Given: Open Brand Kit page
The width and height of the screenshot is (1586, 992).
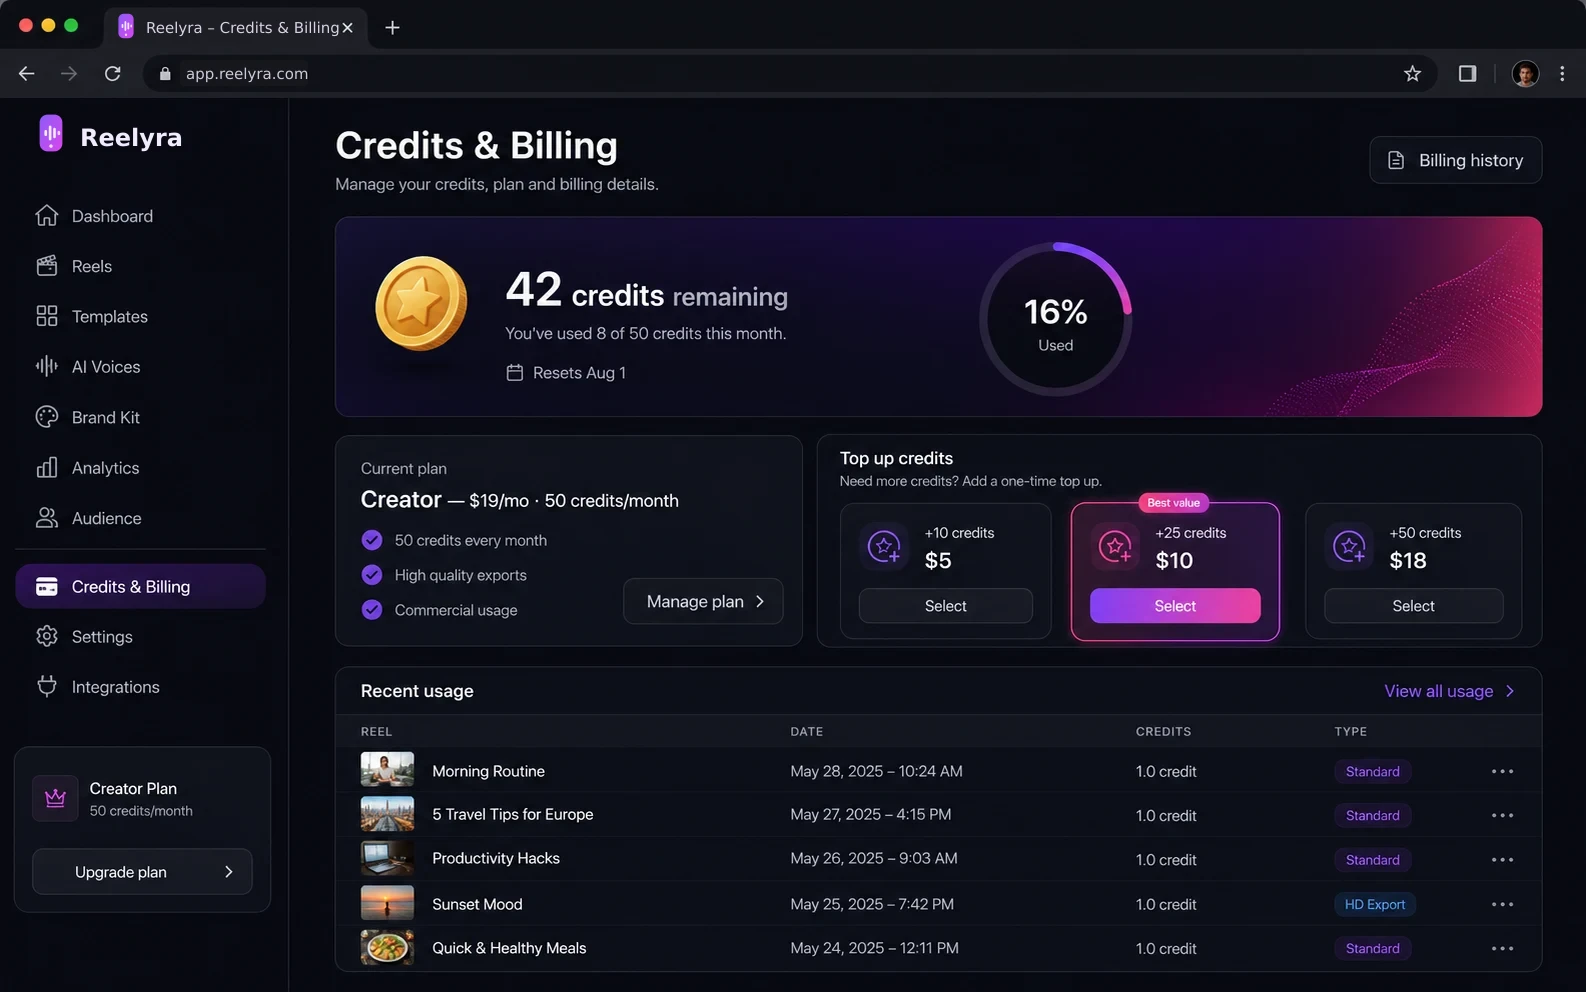Looking at the screenshot, I should pos(140,417).
